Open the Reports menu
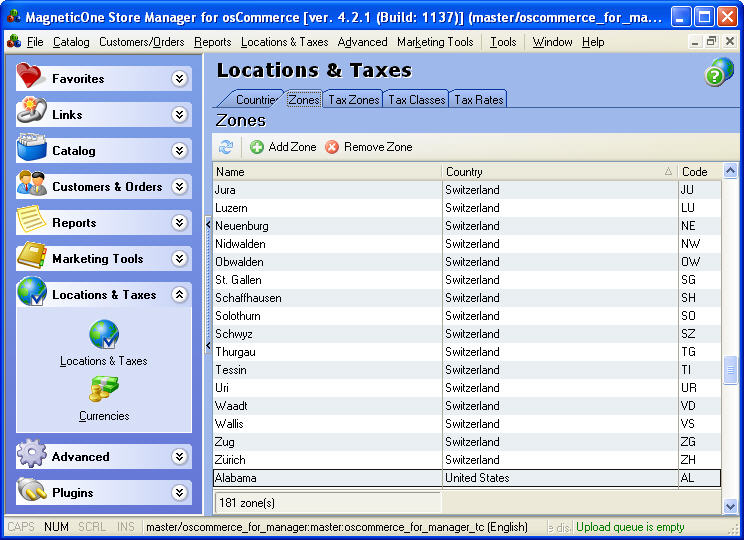The width and height of the screenshot is (744, 540). tap(213, 42)
